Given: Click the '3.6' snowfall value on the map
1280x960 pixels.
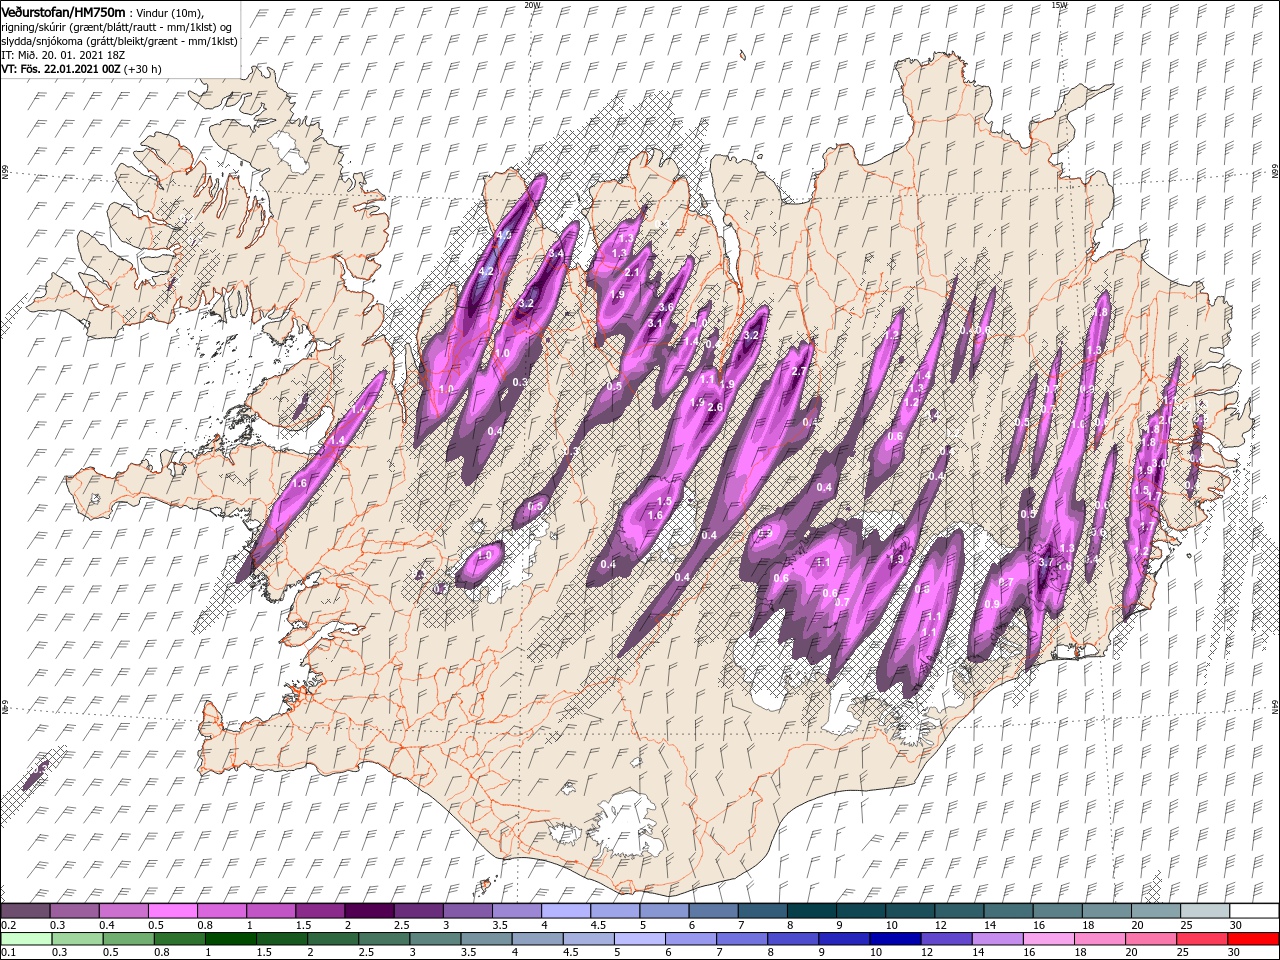Looking at the screenshot, I should click(666, 307).
